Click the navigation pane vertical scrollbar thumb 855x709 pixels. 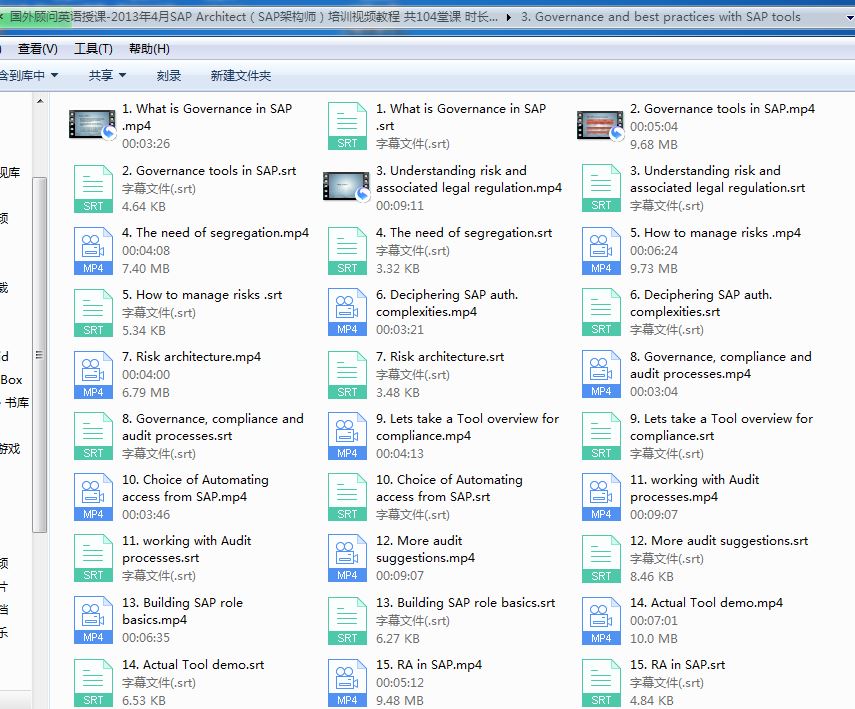(x=39, y=354)
